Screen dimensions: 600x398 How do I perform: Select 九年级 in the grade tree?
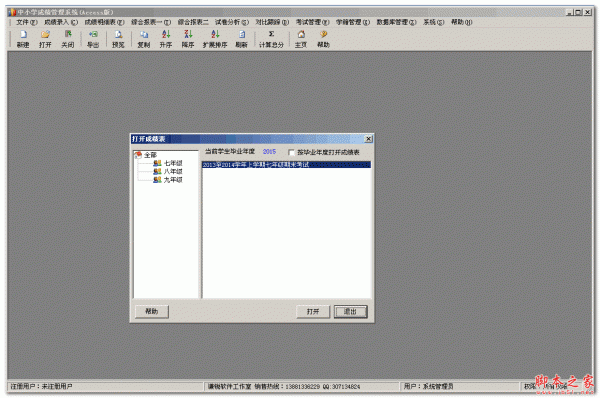point(173,180)
